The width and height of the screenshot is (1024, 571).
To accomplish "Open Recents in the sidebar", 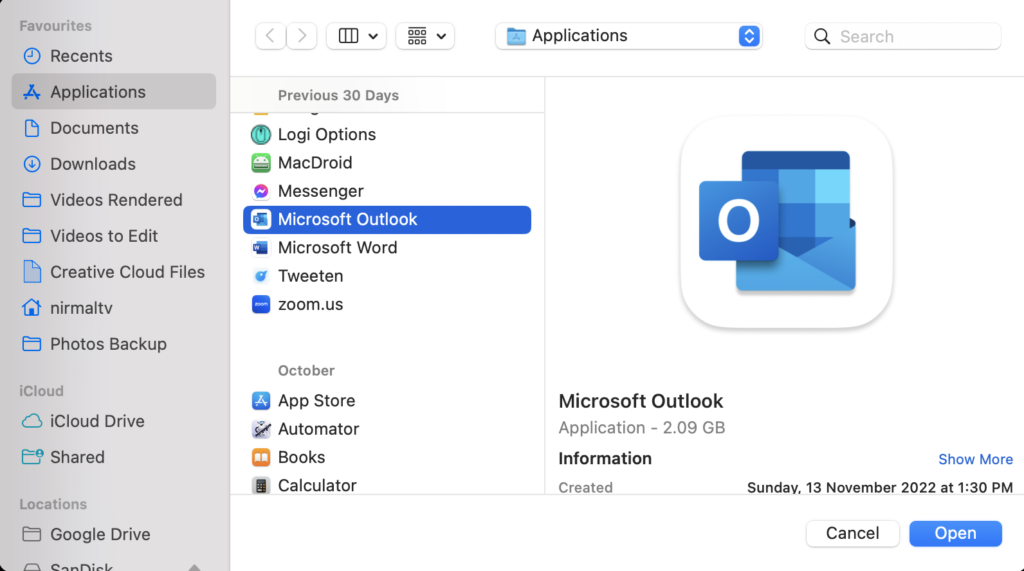I will pyautogui.click(x=114, y=56).
